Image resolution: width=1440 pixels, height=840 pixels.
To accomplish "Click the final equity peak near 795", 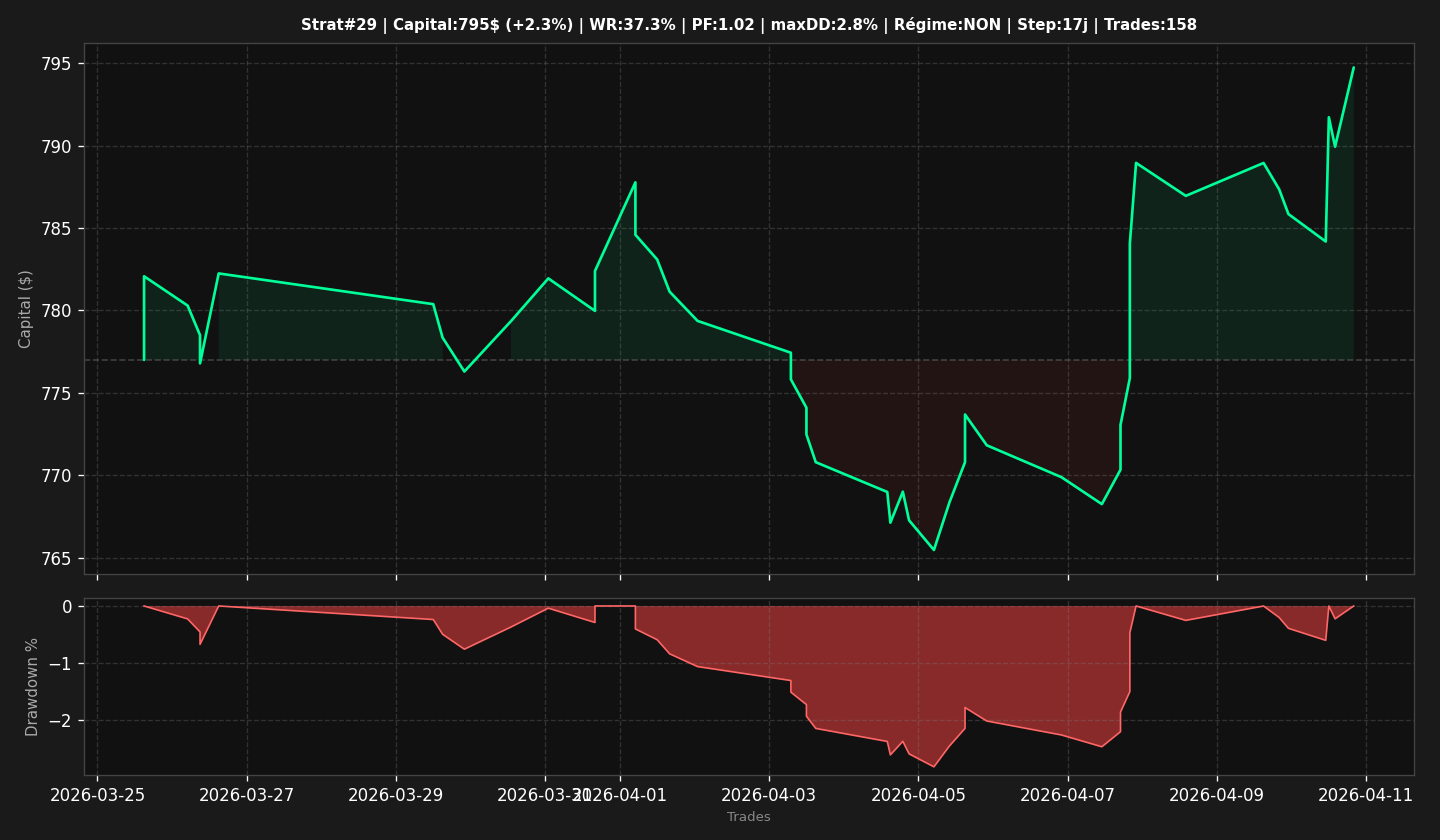I will [x=1353, y=68].
